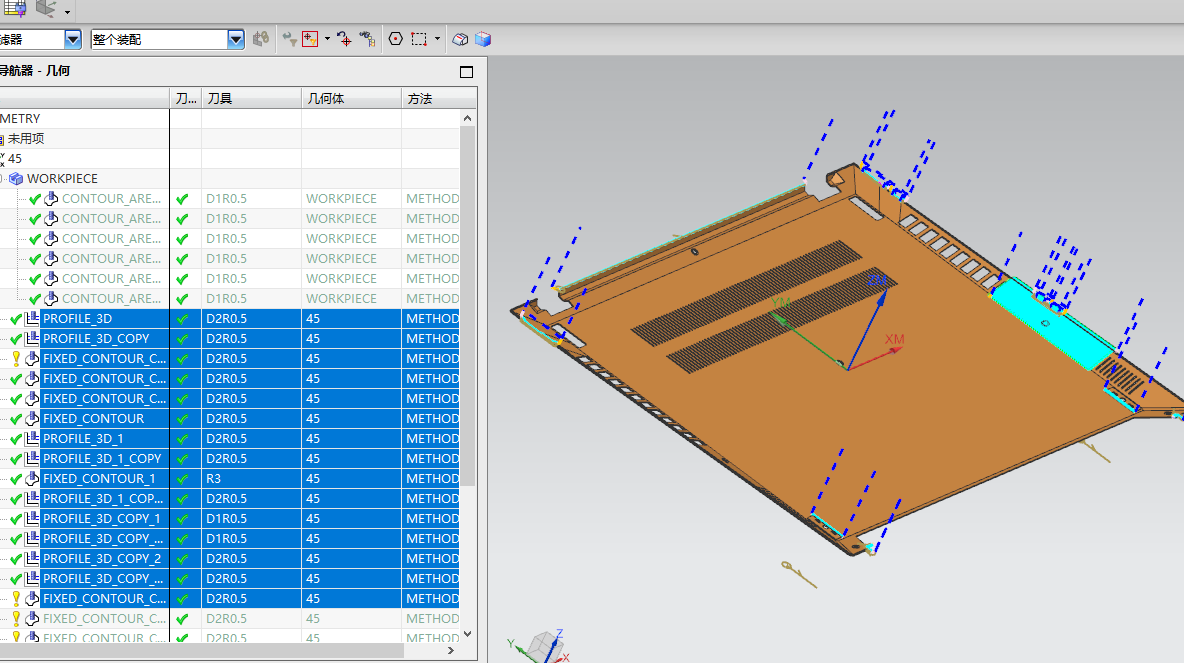
Task: Select the PROFILE_3D_COPY_2 operation
Action: tap(102, 559)
